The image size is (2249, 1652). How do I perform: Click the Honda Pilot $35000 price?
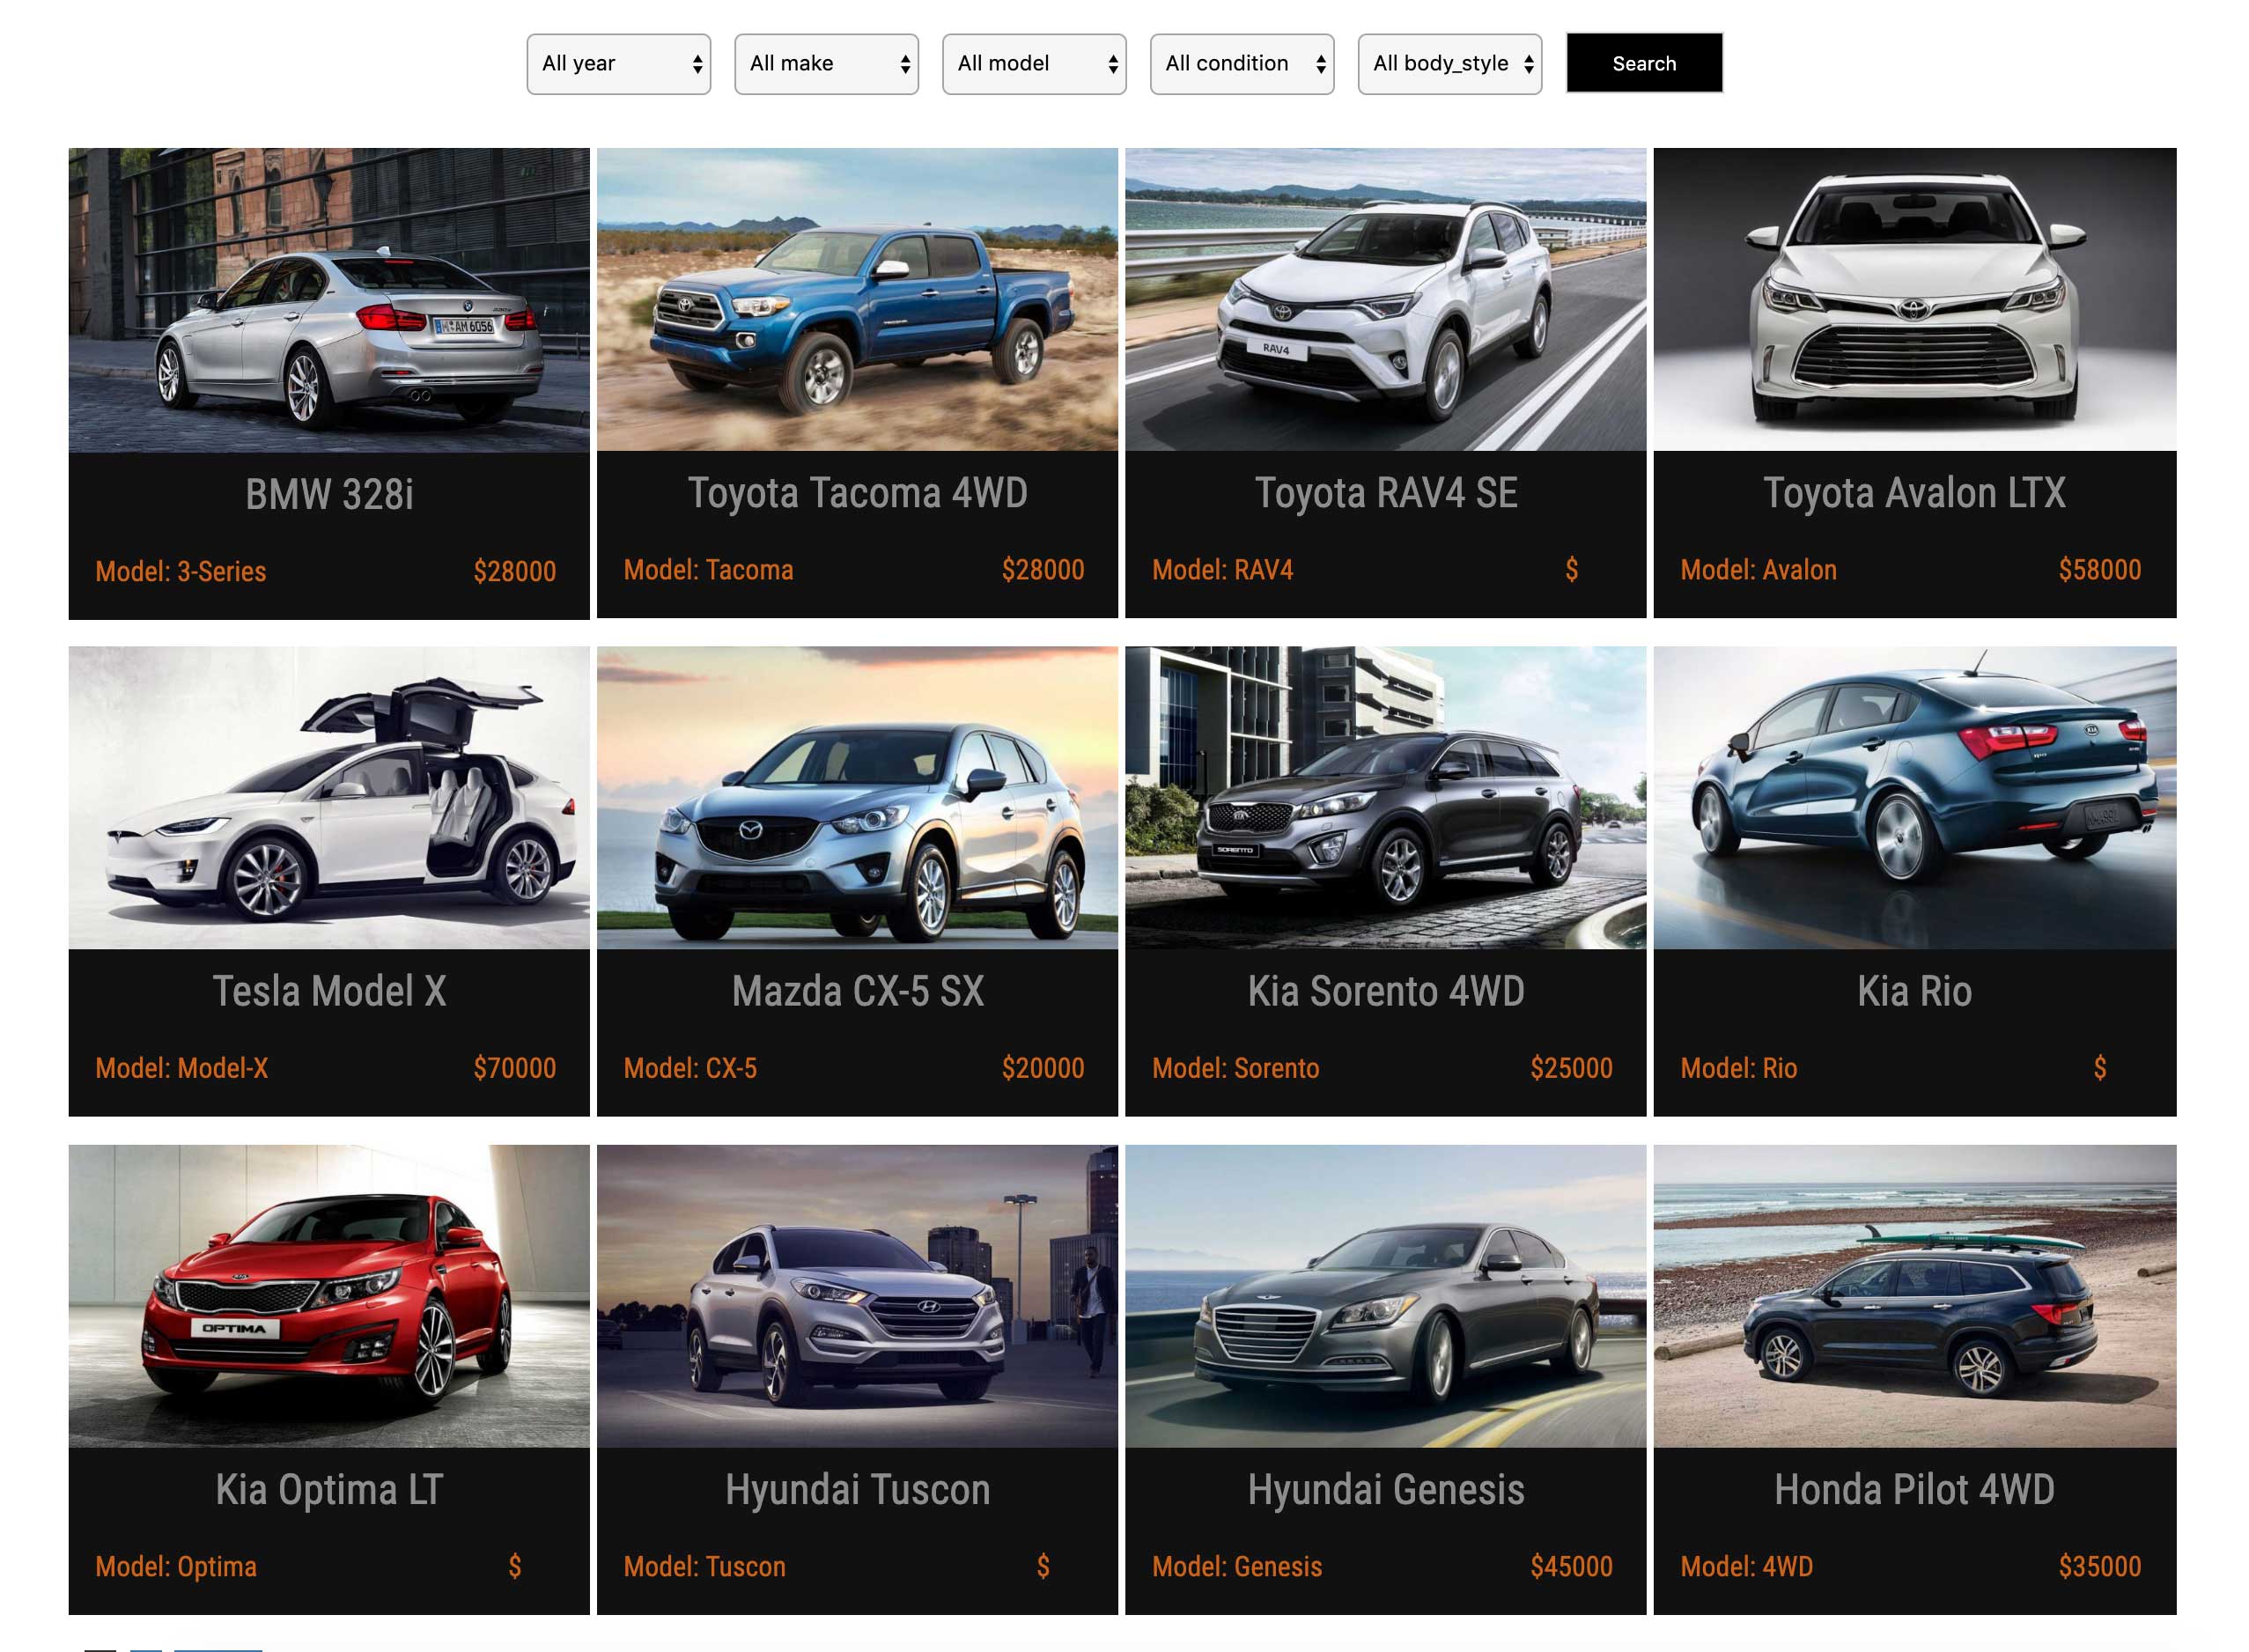click(x=2099, y=1567)
